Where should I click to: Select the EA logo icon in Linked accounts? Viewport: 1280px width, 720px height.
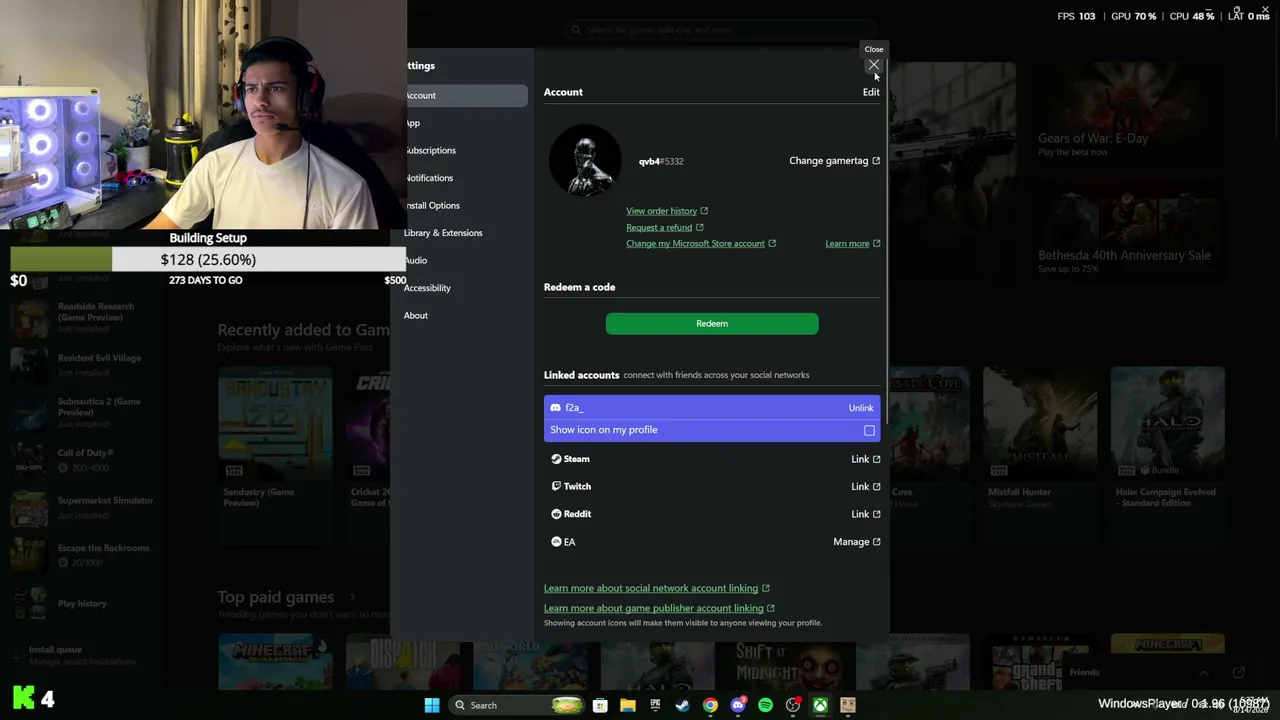(x=556, y=542)
